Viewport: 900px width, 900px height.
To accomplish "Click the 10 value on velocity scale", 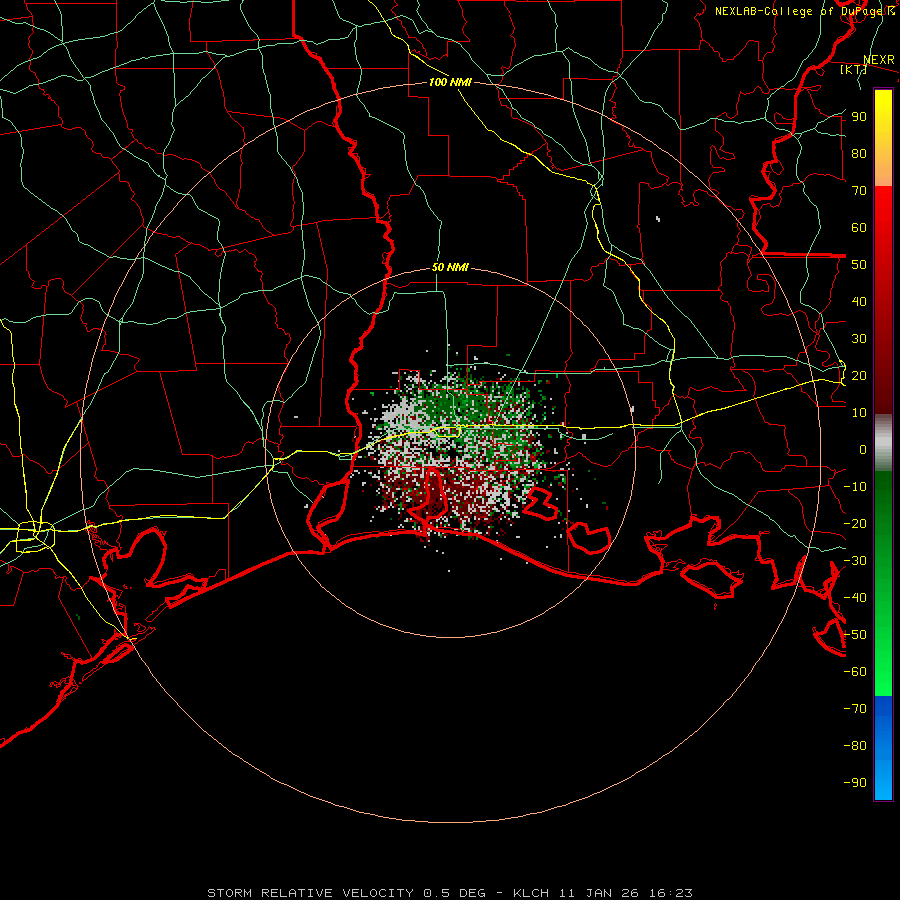I will pos(859,413).
